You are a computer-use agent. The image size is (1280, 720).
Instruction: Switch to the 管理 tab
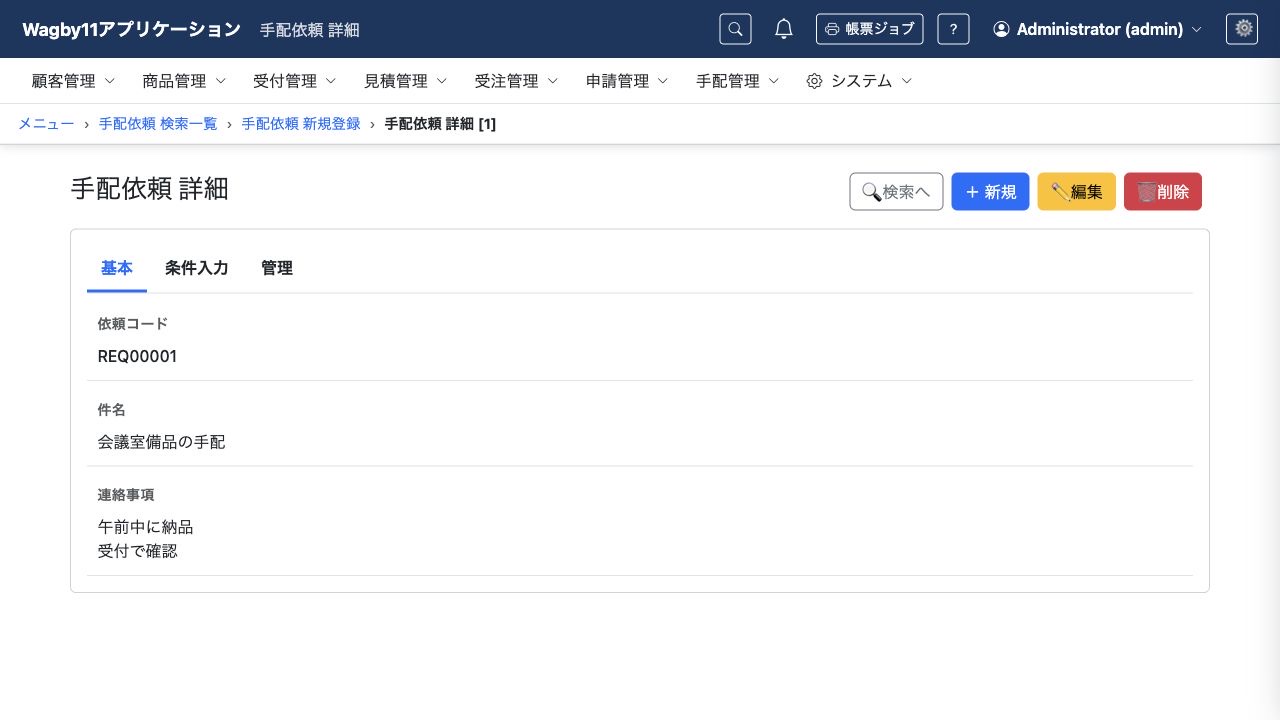point(277,268)
